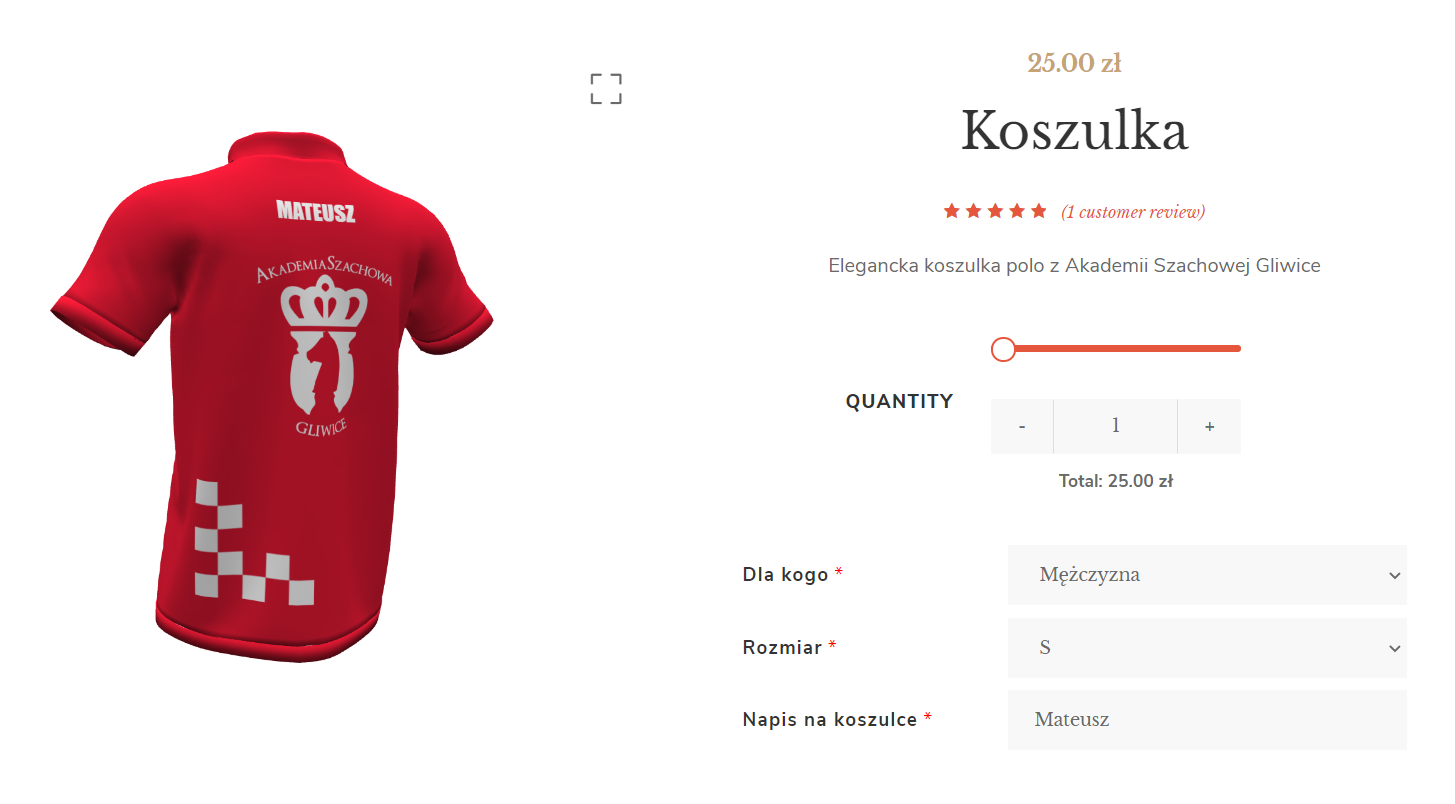Image resolution: width=1455 pixels, height=804 pixels.
Task: Decrease quantity with the minus button
Action: point(1022,426)
